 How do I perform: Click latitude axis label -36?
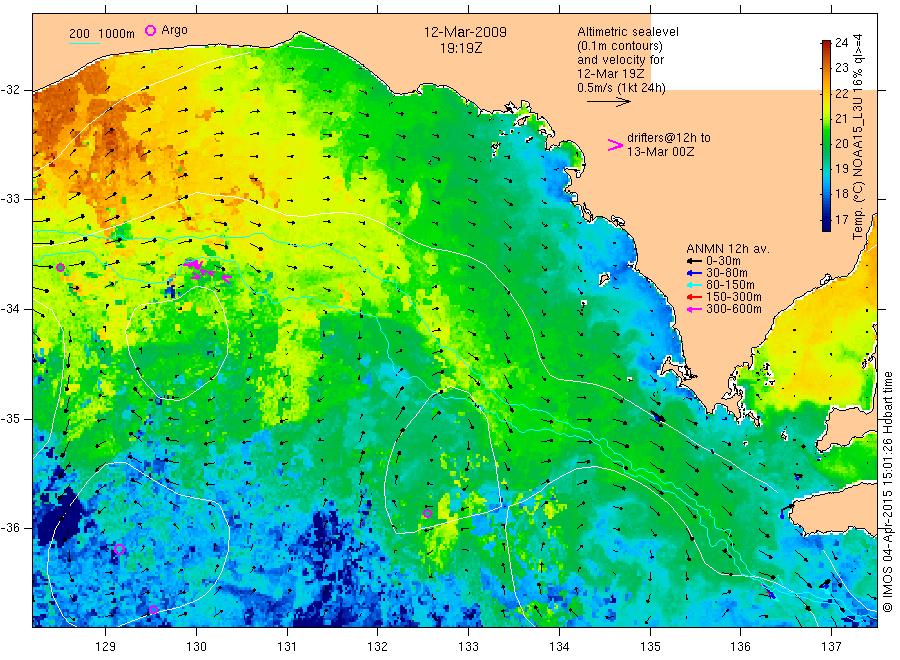[x=10, y=527]
